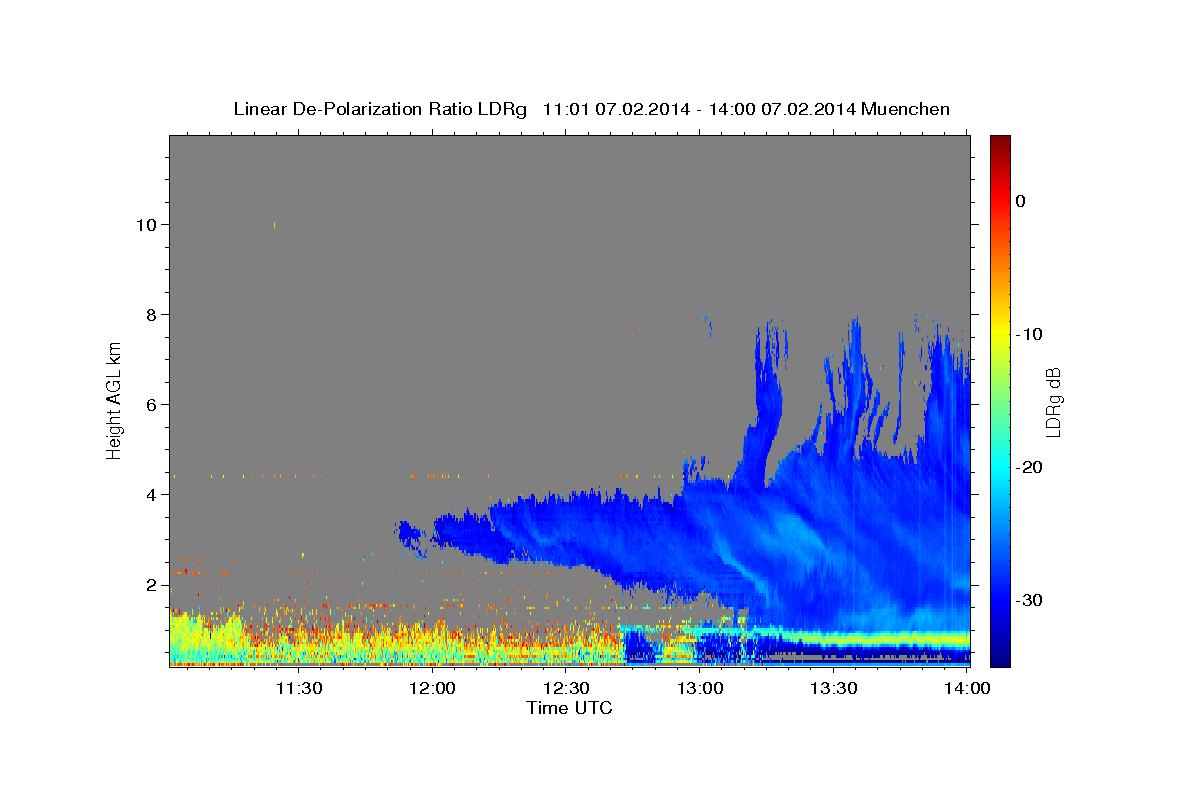Image resolution: width=1200 pixels, height=800 pixels.
Task: Click the height axis label '2'
Action: (151, 585)
